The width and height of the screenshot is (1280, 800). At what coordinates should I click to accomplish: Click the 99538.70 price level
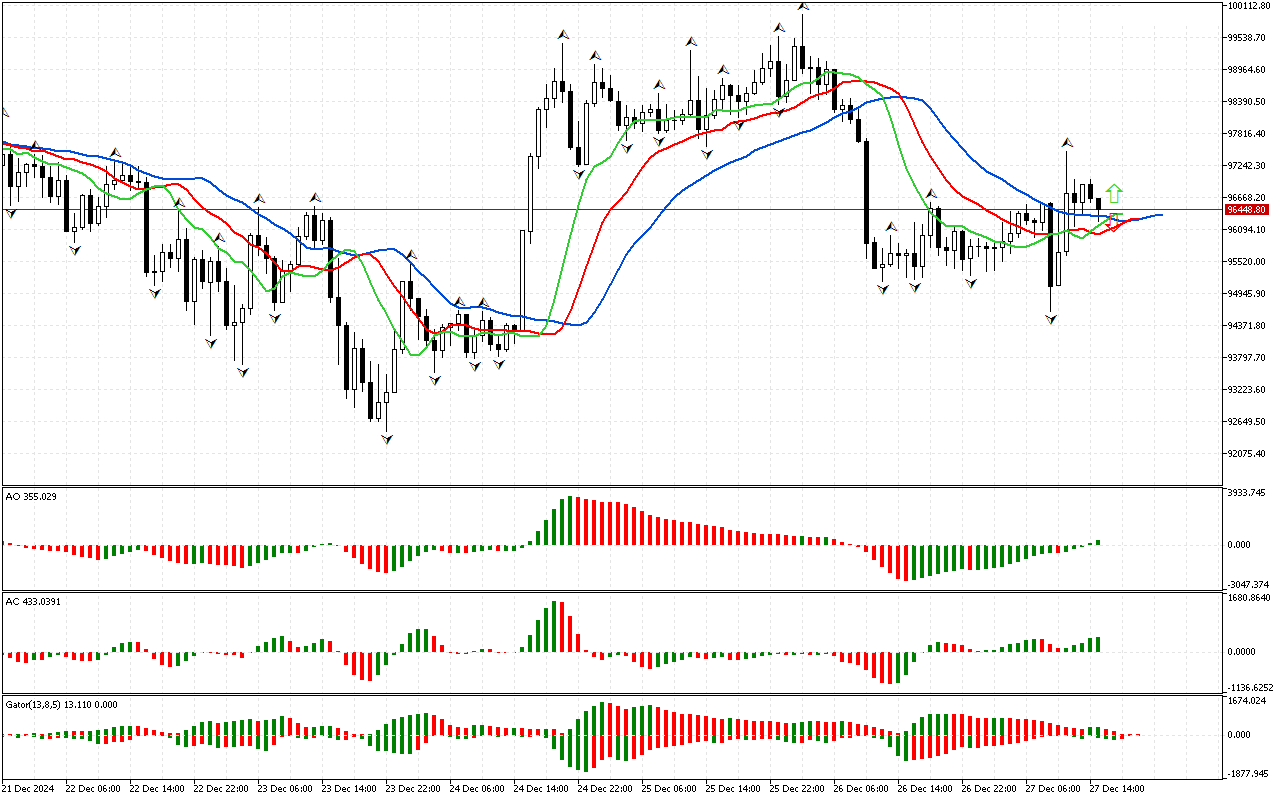coord(1248,38)
